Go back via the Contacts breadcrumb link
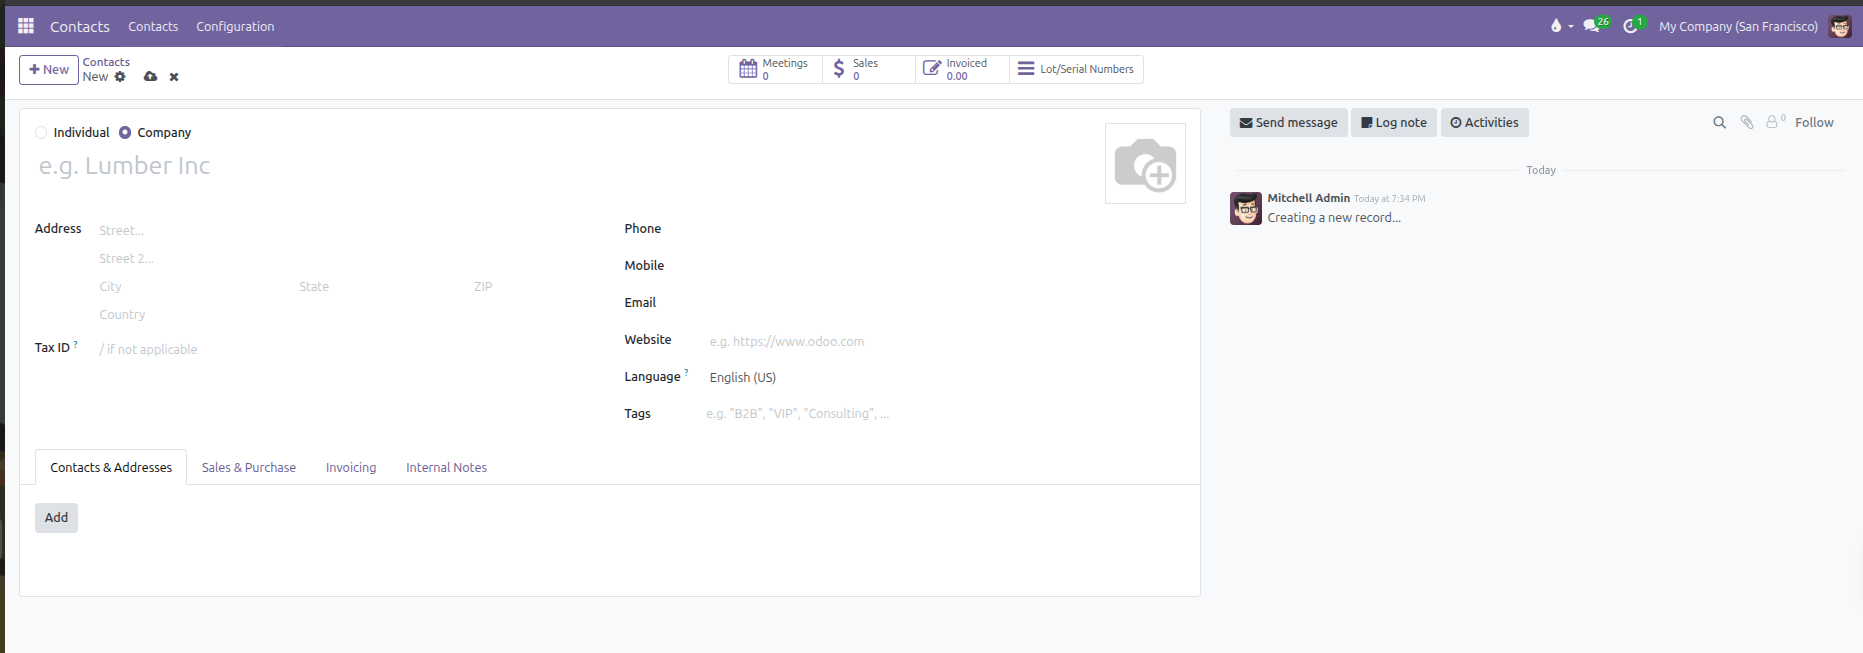This screenshot has width=1863, height=653. click(x=106, y=62)
